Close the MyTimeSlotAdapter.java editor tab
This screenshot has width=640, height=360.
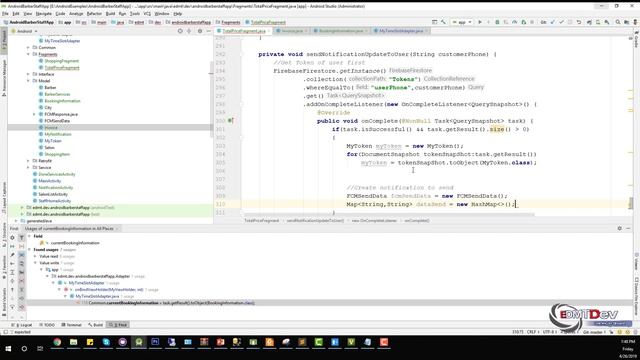427,31
